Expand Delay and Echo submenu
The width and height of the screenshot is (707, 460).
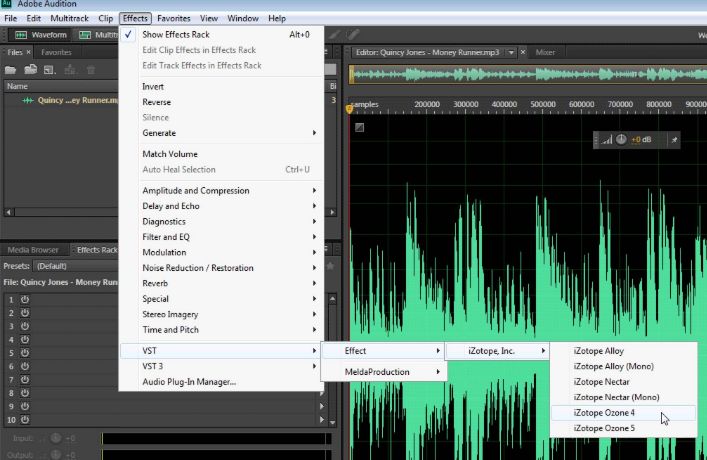[x=221, y=206]
